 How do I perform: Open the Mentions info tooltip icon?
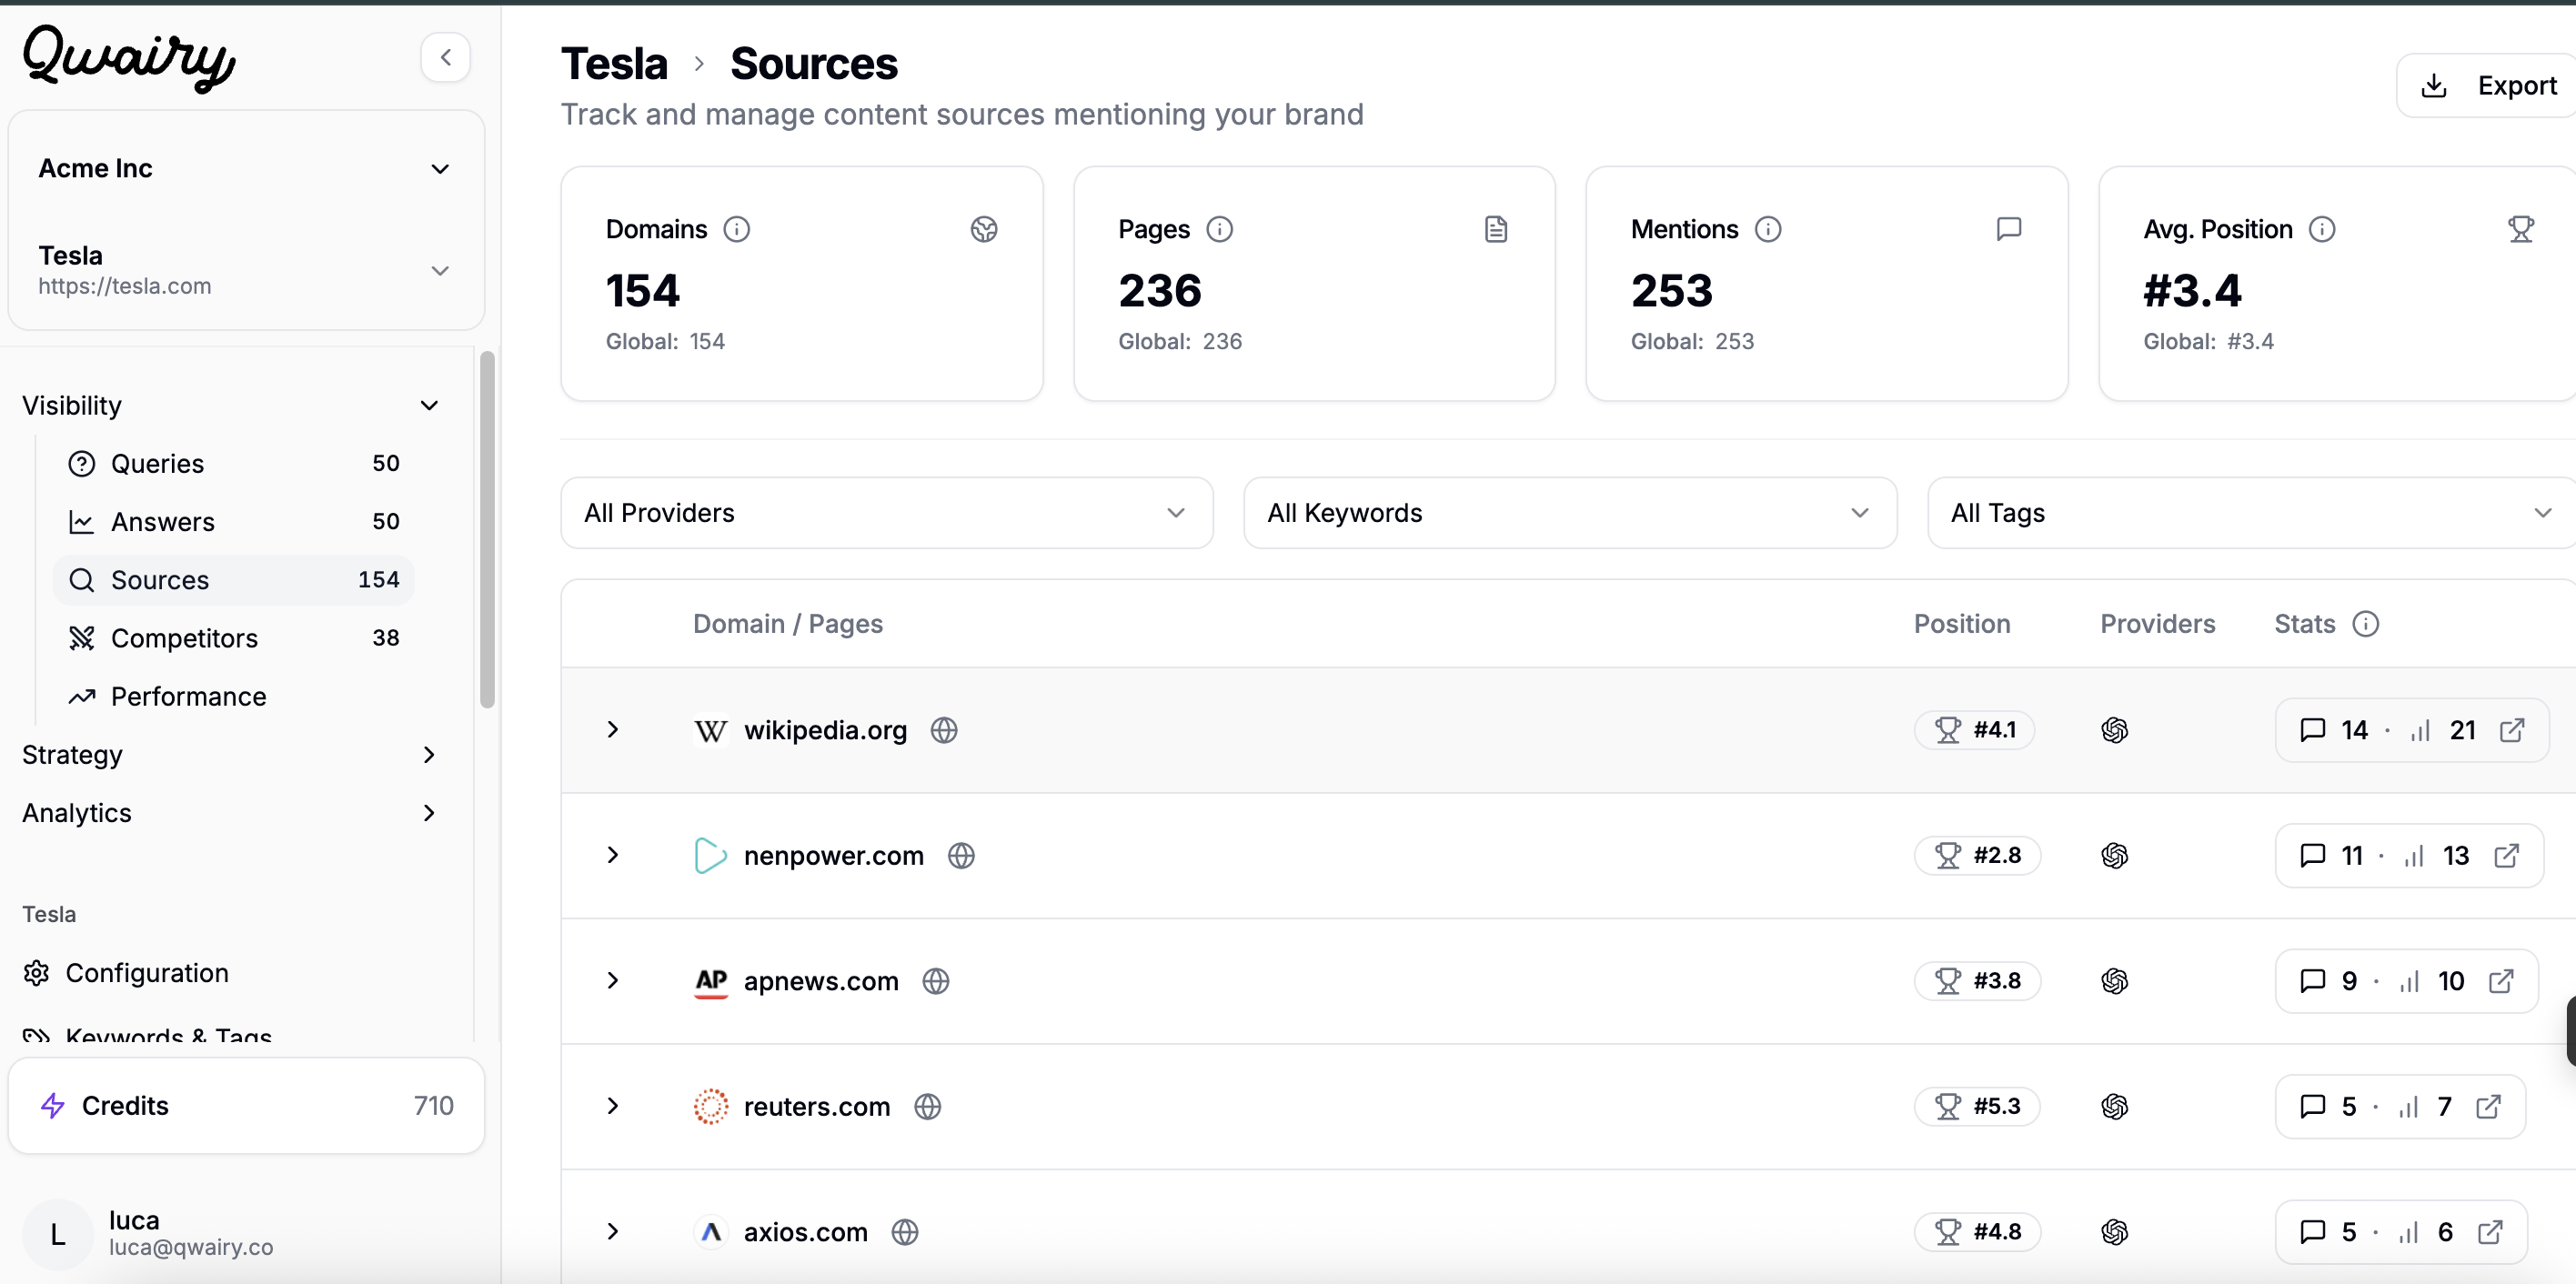[1768, 229]
